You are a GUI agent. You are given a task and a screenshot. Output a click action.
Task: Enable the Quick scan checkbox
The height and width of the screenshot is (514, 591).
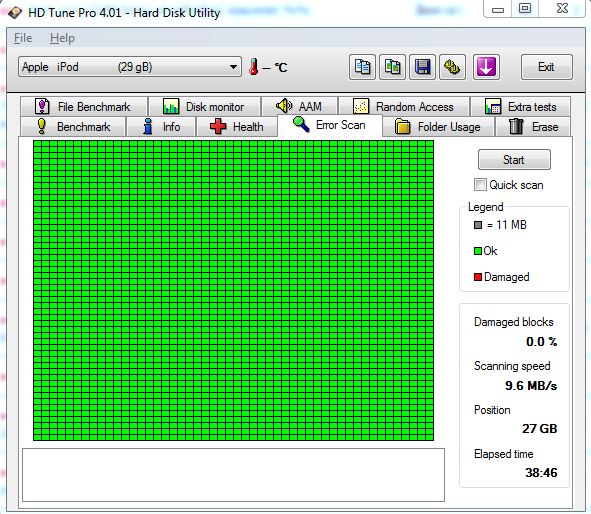pyautogui.click(x=480, y=185)
